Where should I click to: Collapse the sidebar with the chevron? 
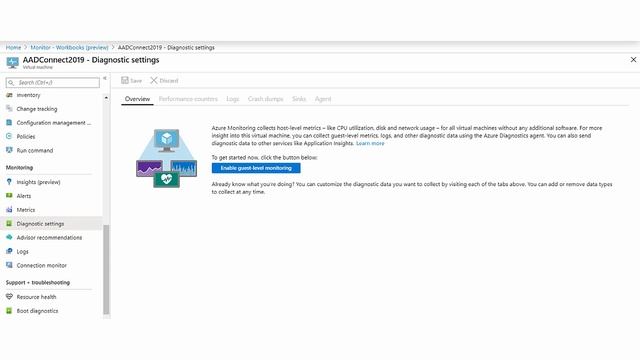tap(105, 78)
